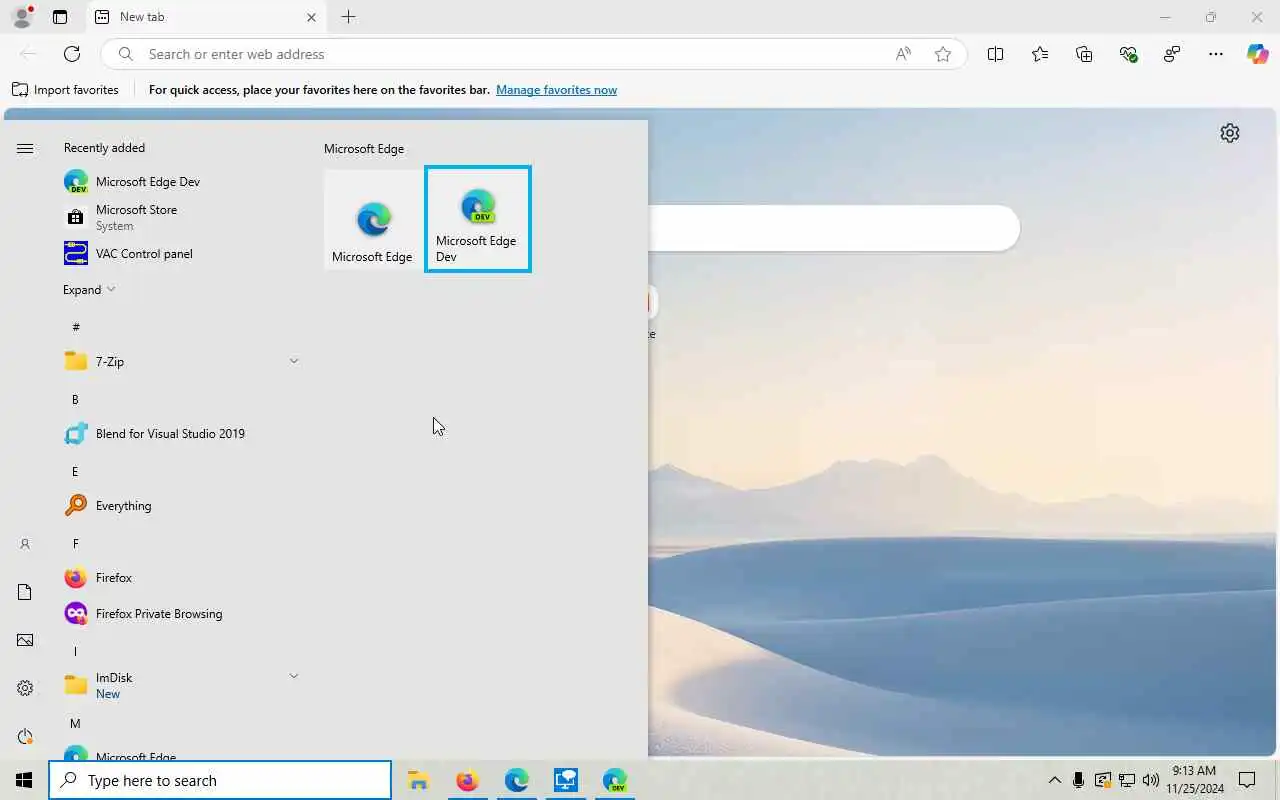1280x800 pixels.
Task: Open the network tray icon
Action: 1127,780
